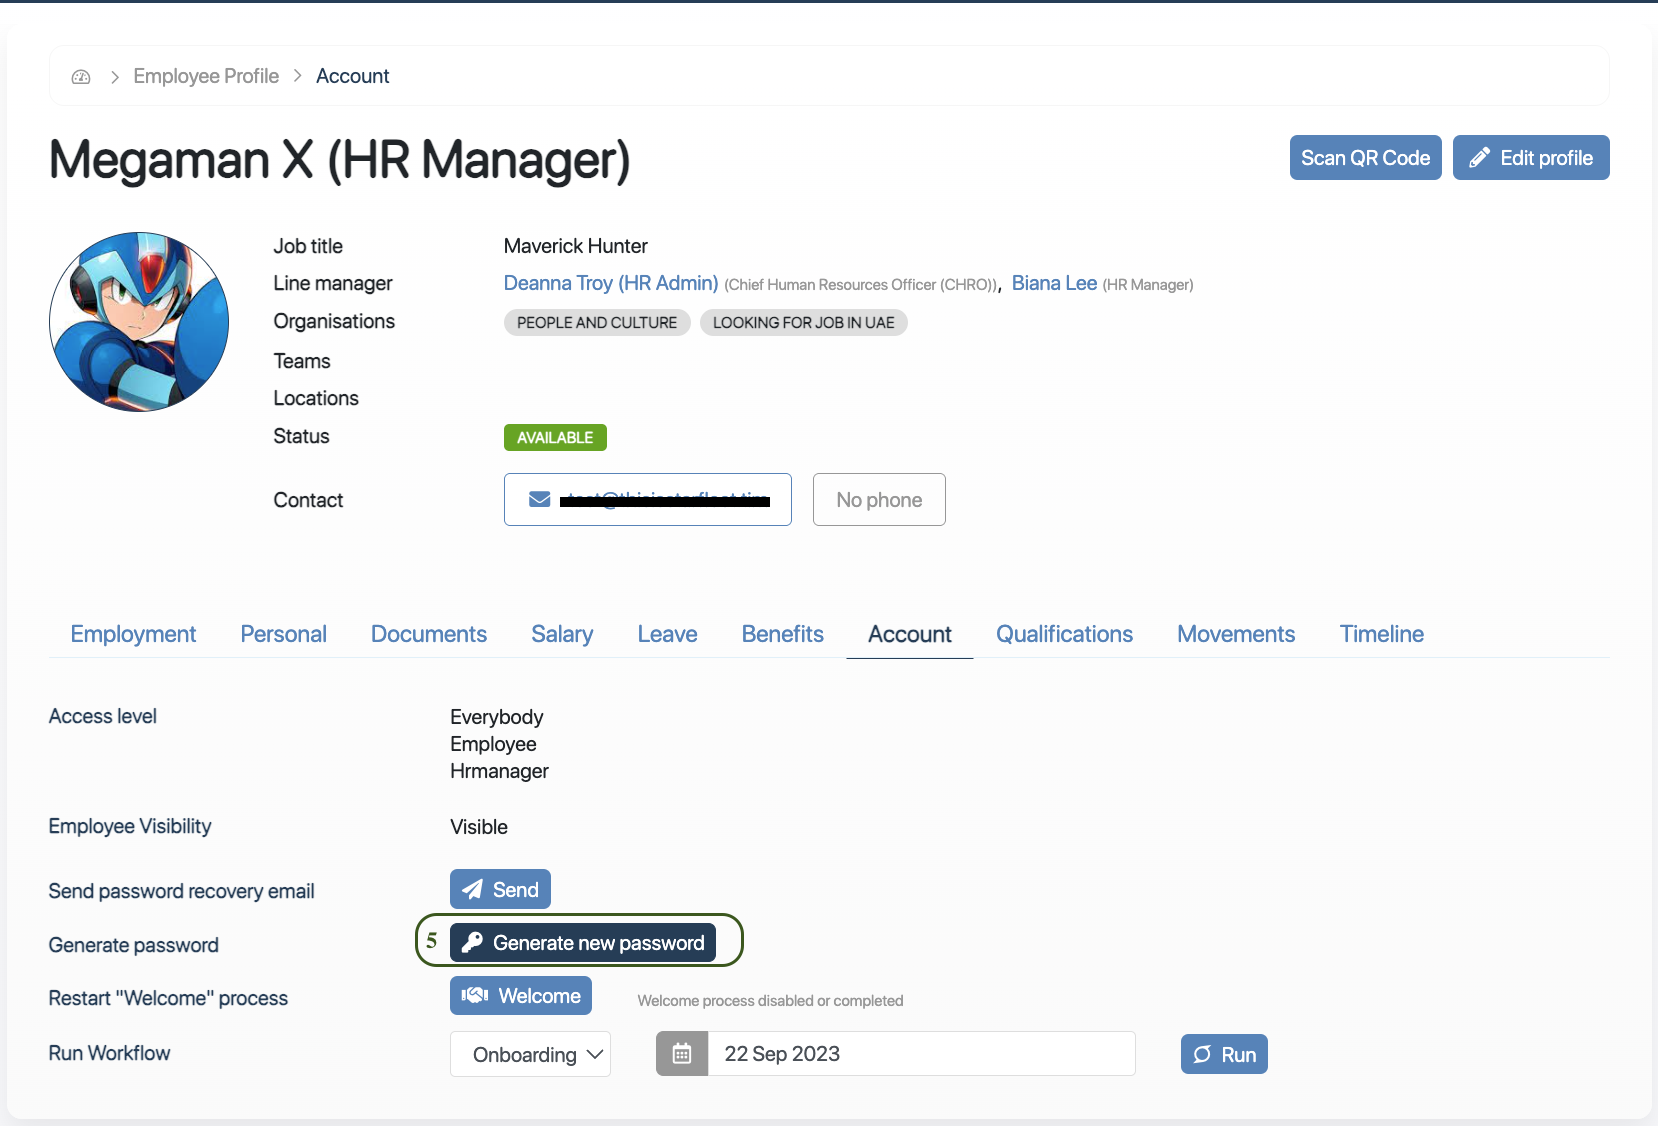Click Employee Profile breadcrumb link

(x=206, y=77)
